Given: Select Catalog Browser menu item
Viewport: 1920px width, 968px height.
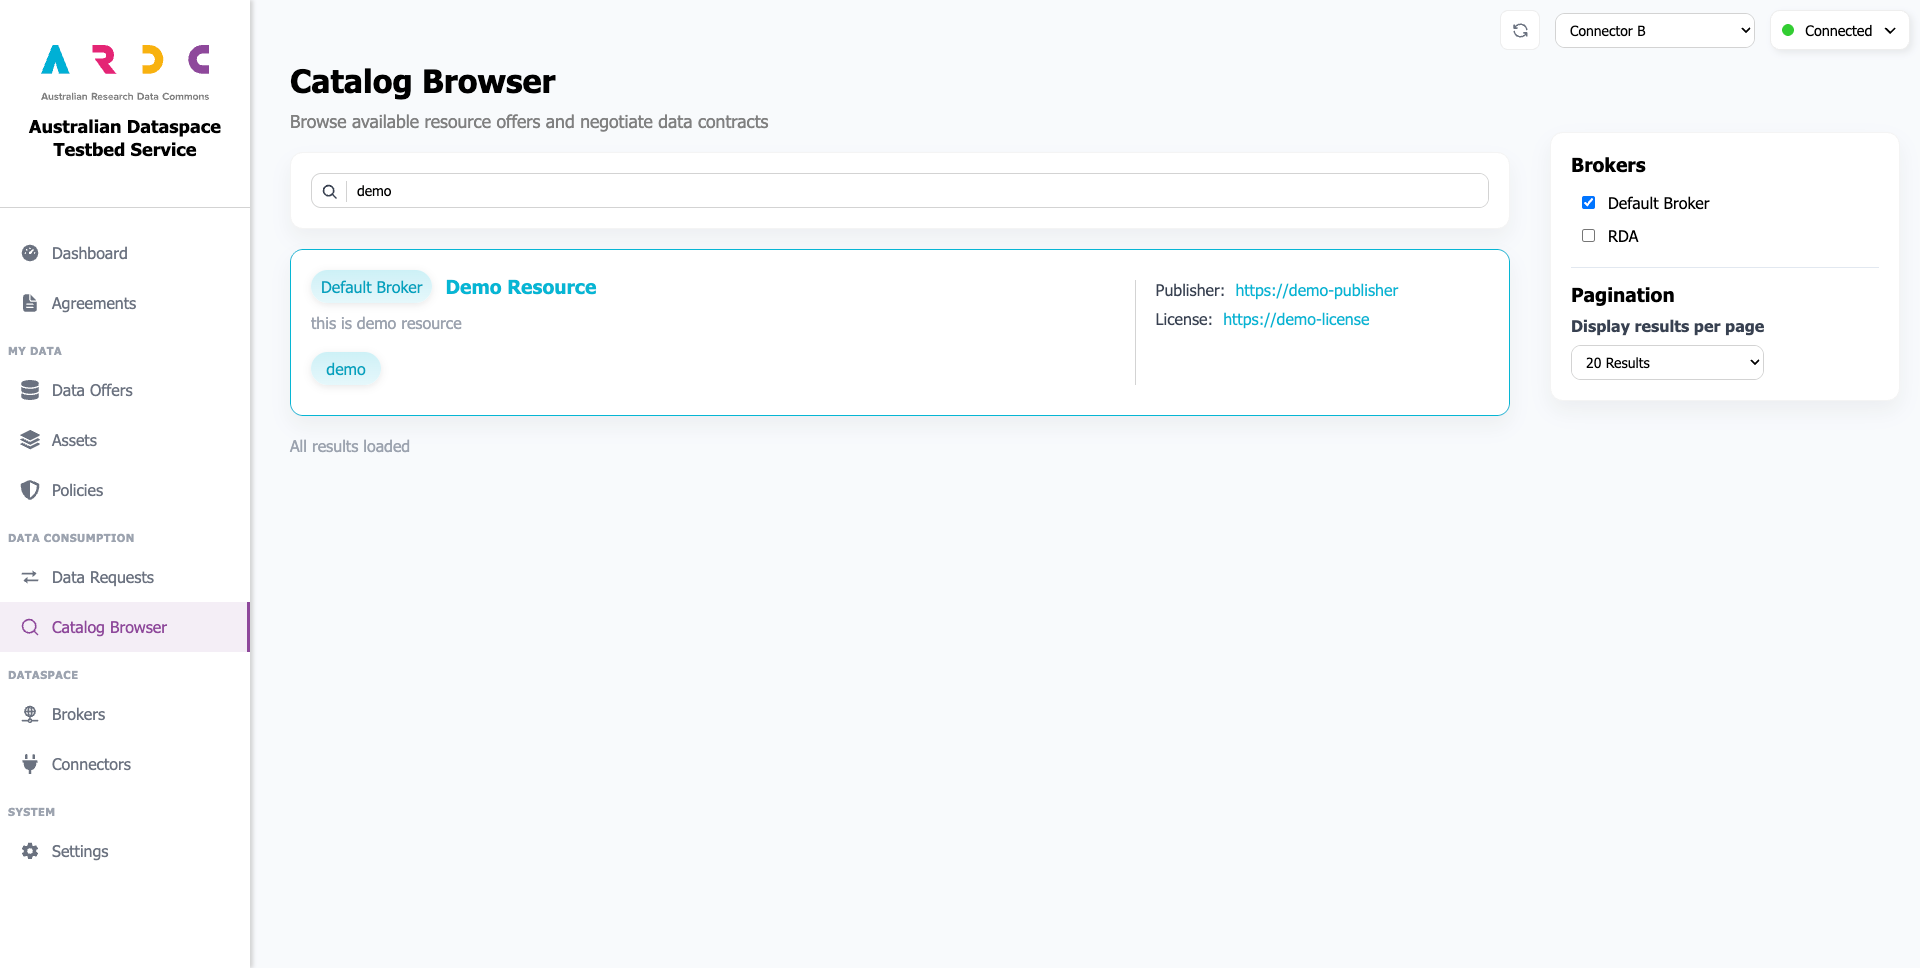Looking at the screenshot, I should (125, 627).
